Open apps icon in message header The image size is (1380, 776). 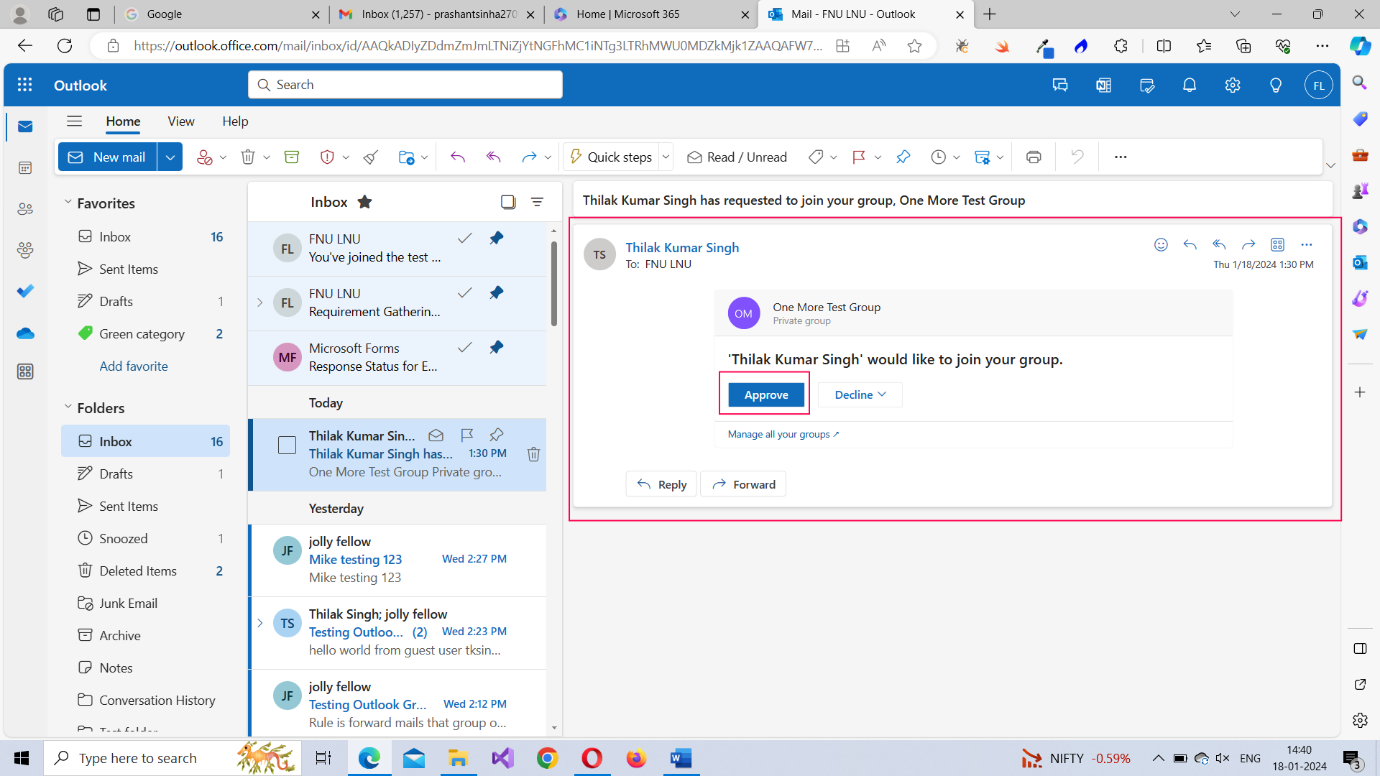pos(1277,245)
